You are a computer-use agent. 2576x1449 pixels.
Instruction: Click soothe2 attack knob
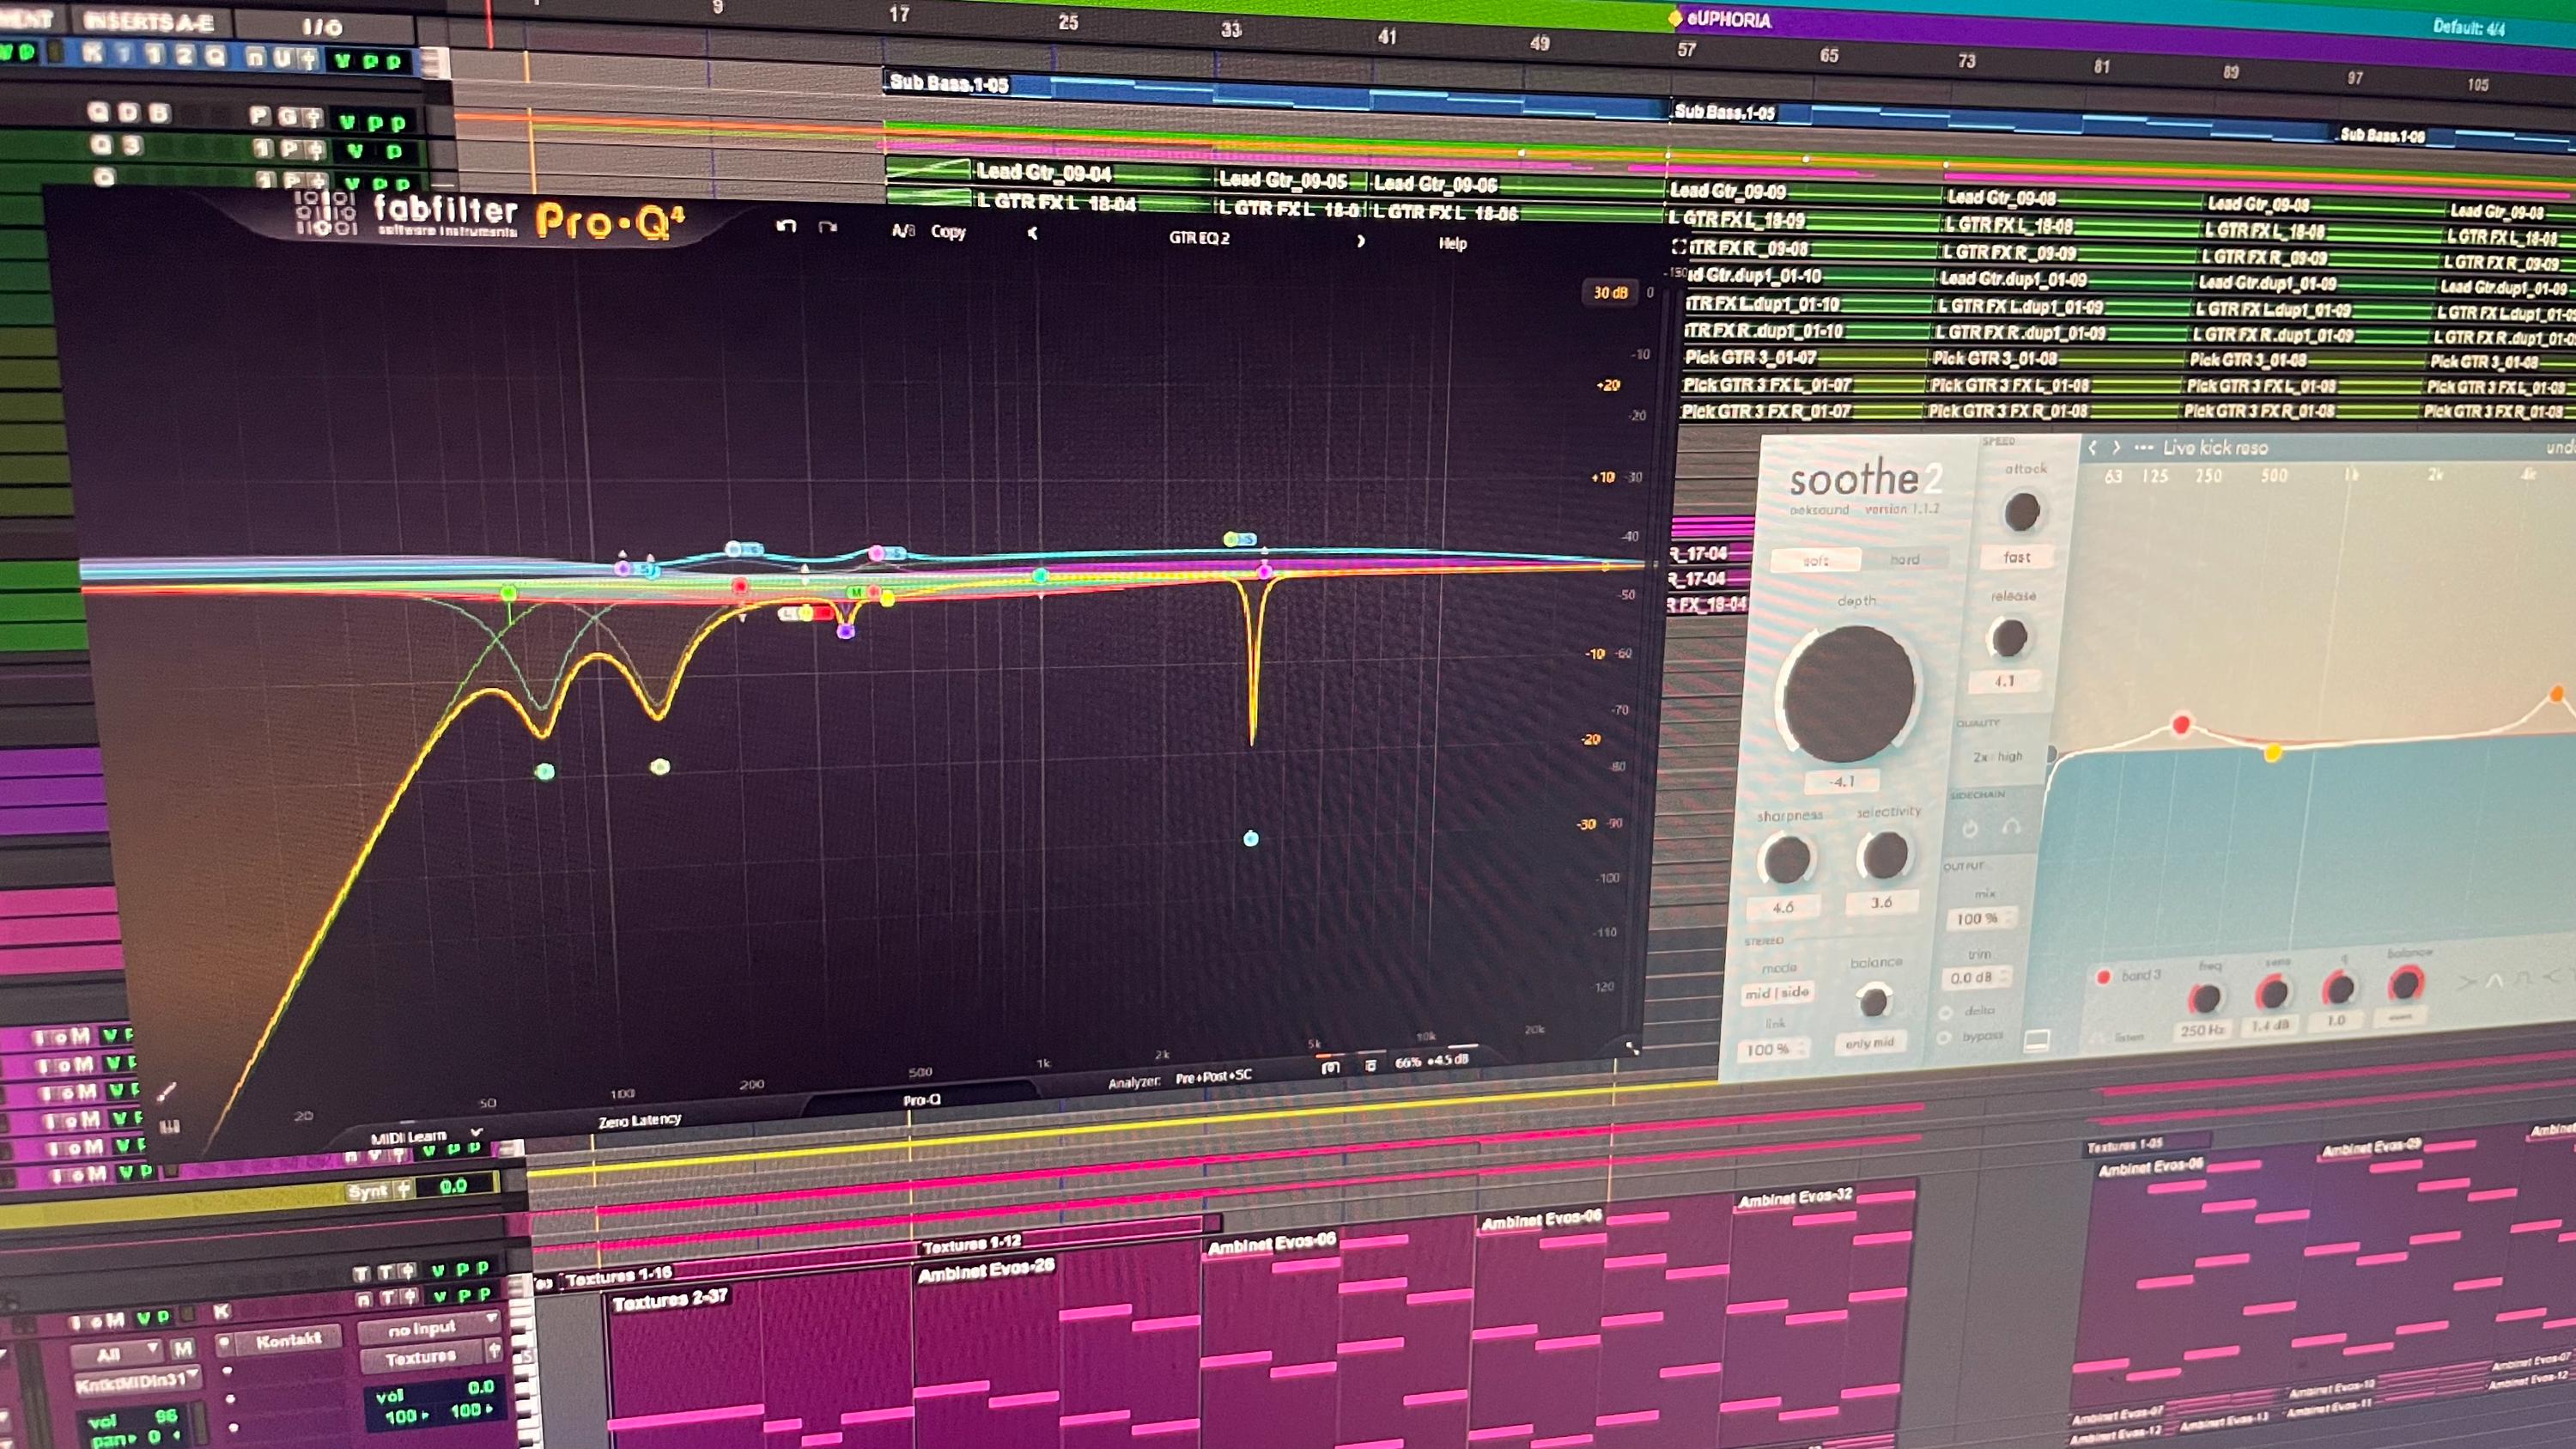[2021, 512]
